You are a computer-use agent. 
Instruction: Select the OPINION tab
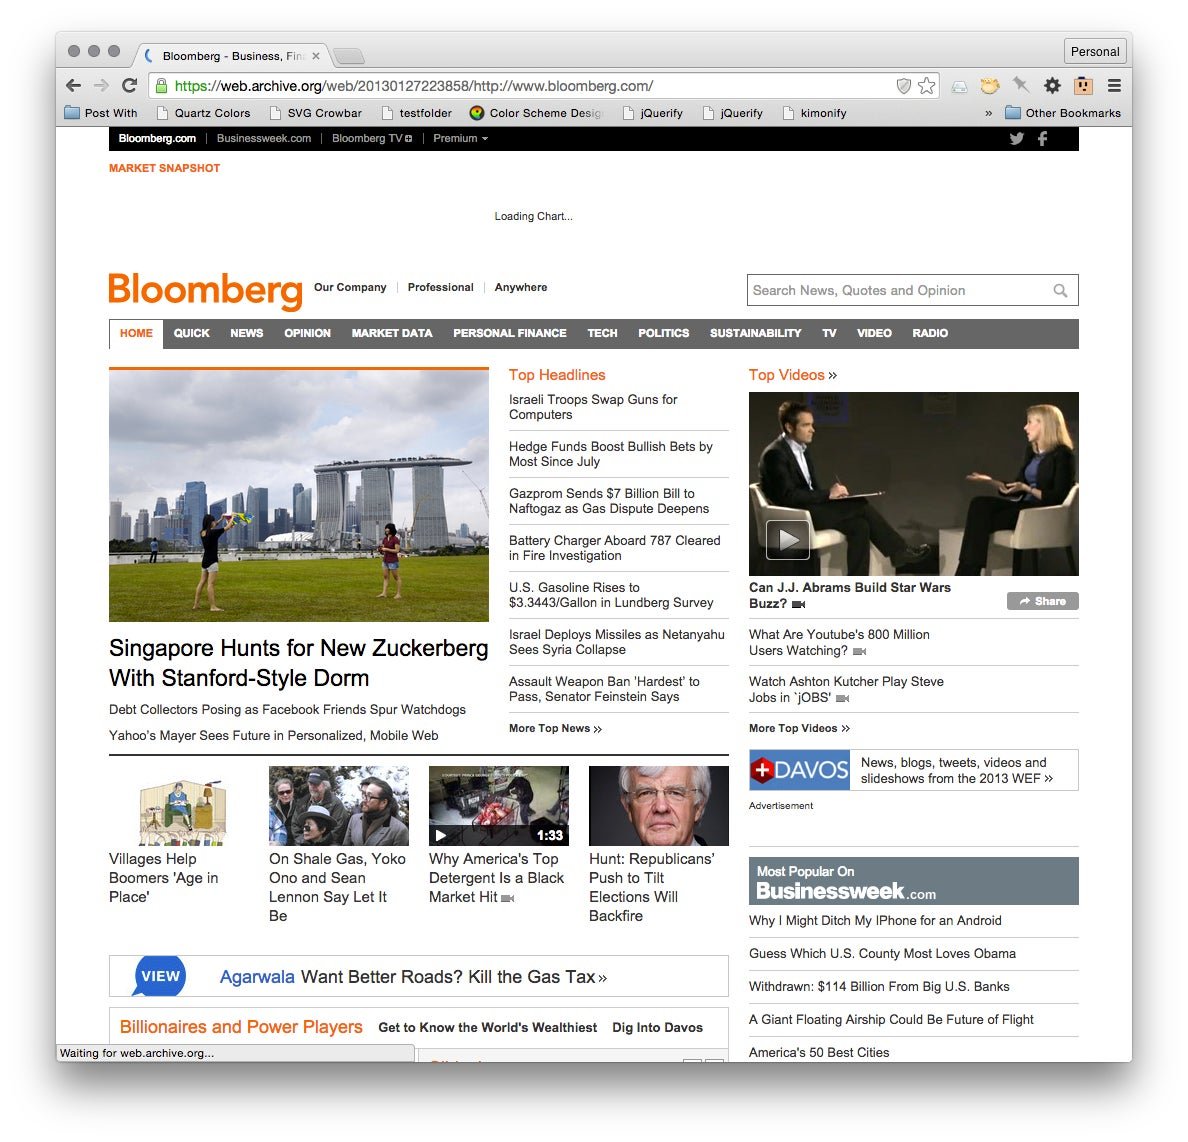point(307,333)
